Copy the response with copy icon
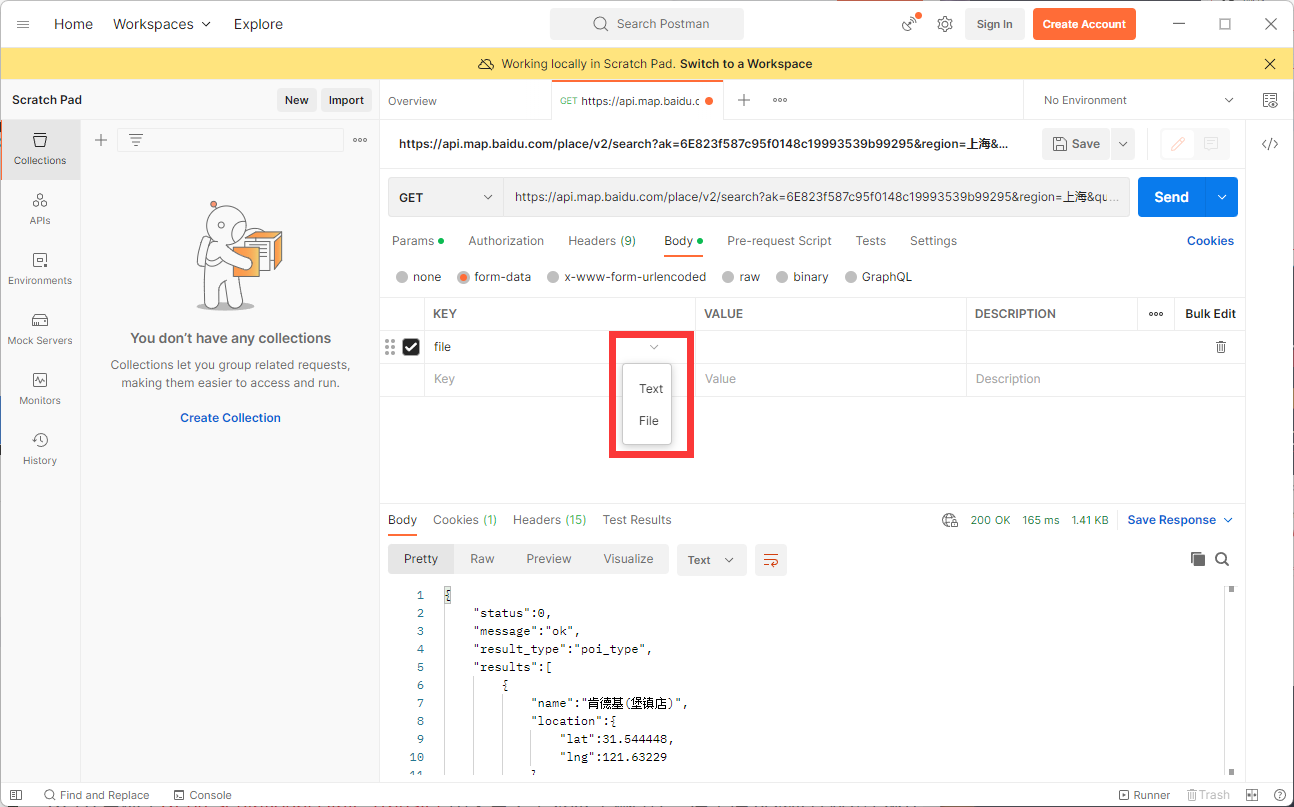The width and height of the screenshot is (1294, 807). [1198, 560]
